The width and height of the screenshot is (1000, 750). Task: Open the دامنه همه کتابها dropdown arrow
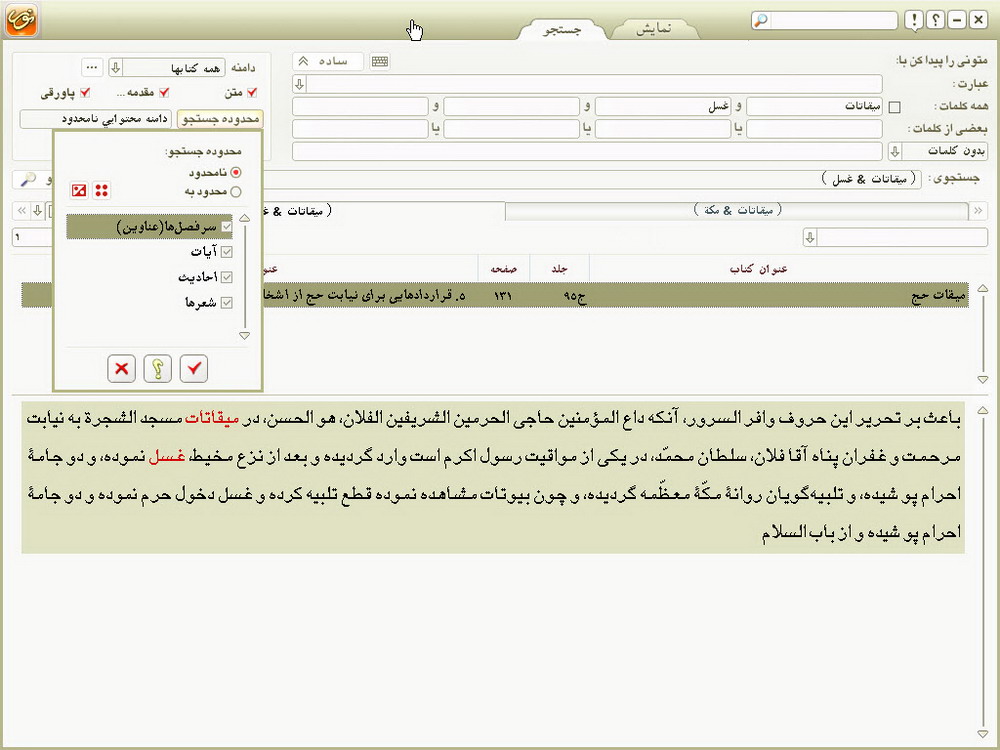click(115, 68)
